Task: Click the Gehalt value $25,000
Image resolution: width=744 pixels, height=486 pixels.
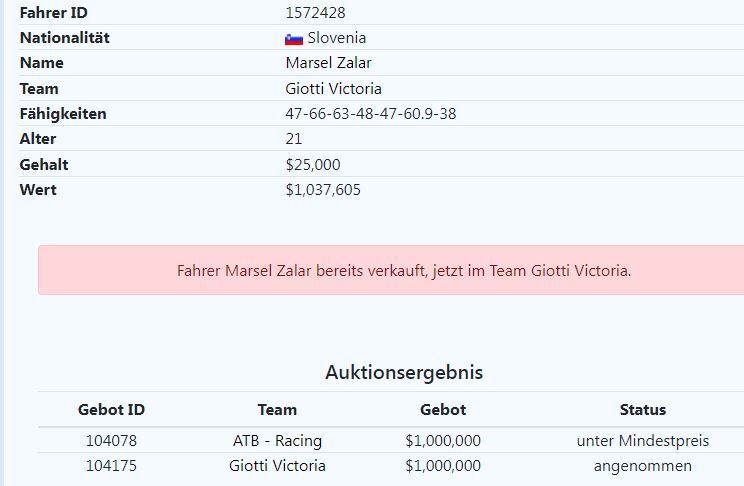Action: pyautogui.click(x=313, y=164)
